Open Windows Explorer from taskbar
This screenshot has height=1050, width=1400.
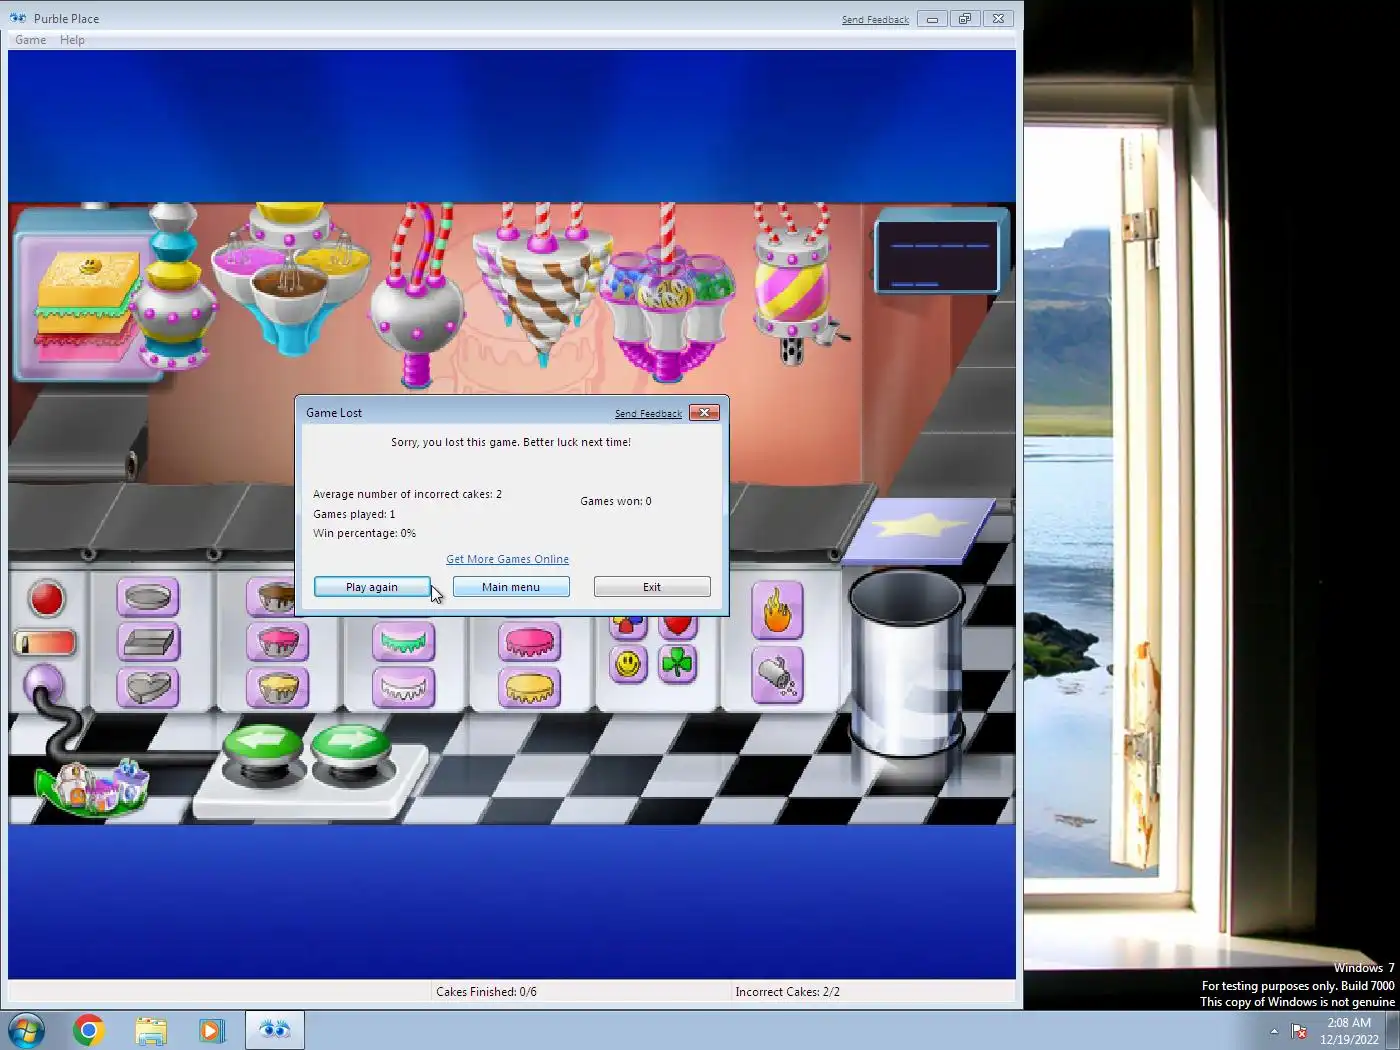(151, 1030)
